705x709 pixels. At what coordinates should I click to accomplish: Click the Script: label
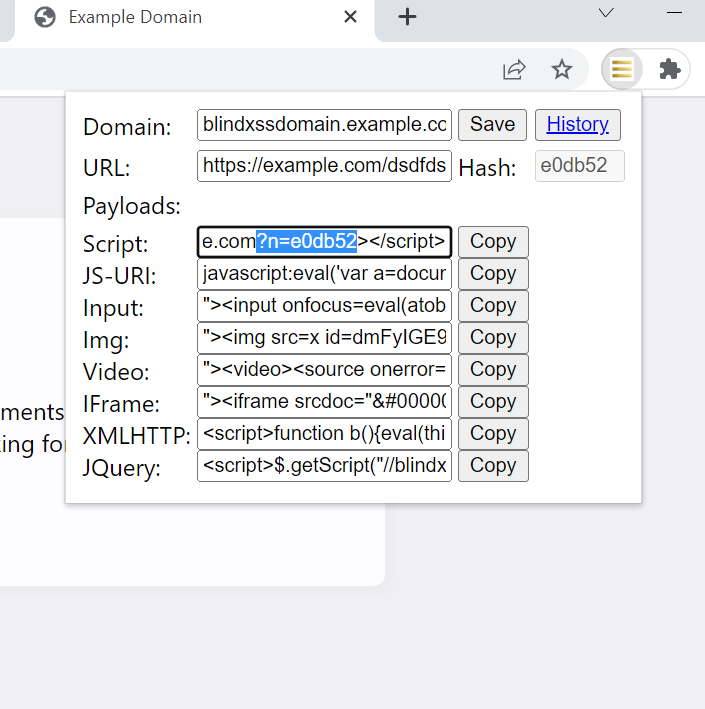pyautogui.click(x=115, y=244)
